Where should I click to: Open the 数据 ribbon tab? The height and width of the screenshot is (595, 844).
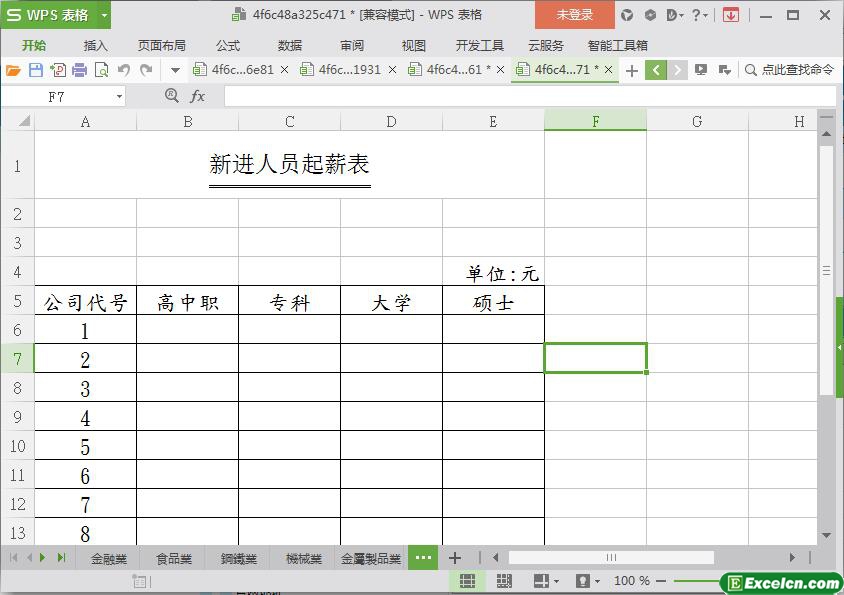(290, 46)
